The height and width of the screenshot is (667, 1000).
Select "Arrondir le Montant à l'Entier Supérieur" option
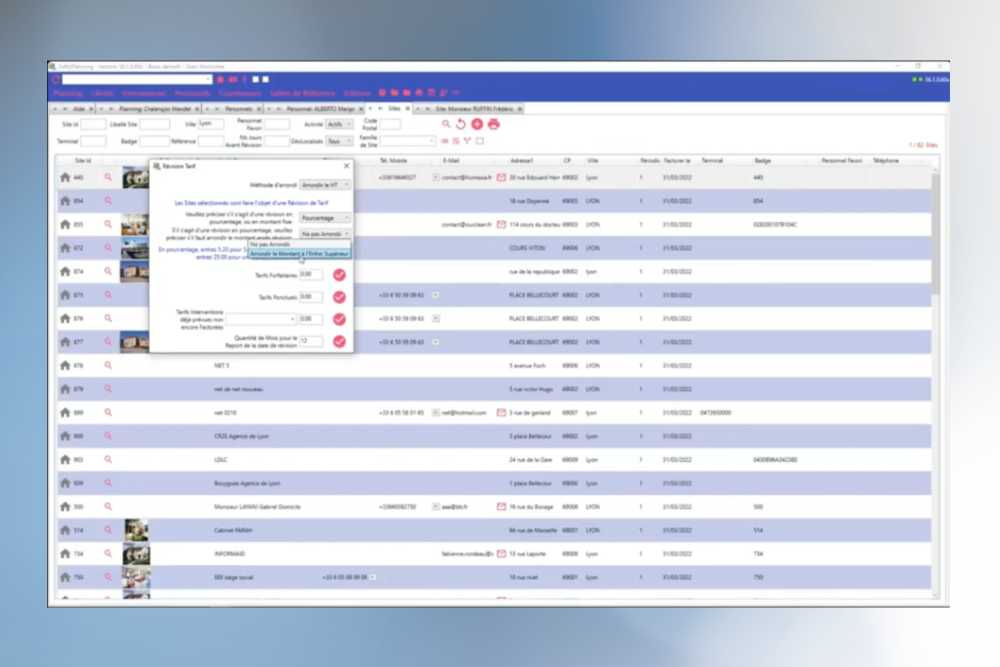point(300,253)
